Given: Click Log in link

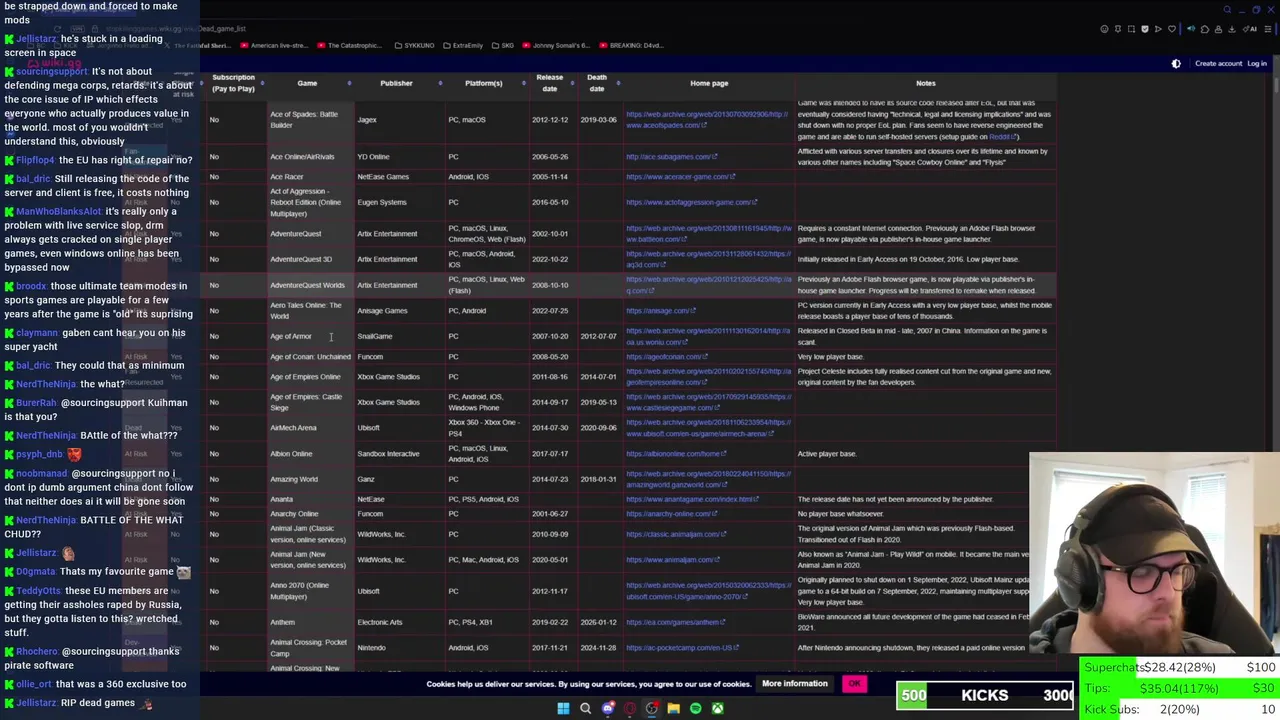Looking at the screenshot, I should pos(1257,63).
